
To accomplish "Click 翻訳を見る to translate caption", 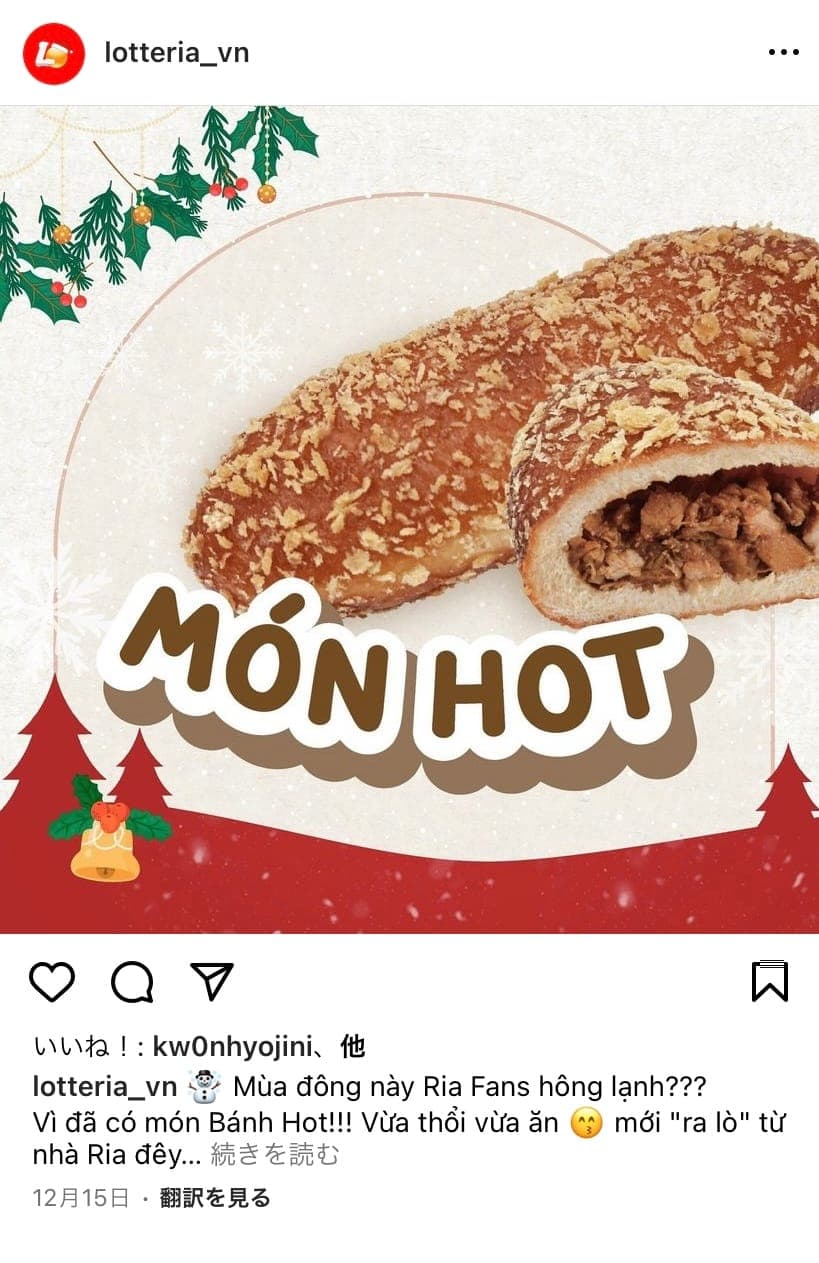I will pyautogui.click(x=215, y=1197).
